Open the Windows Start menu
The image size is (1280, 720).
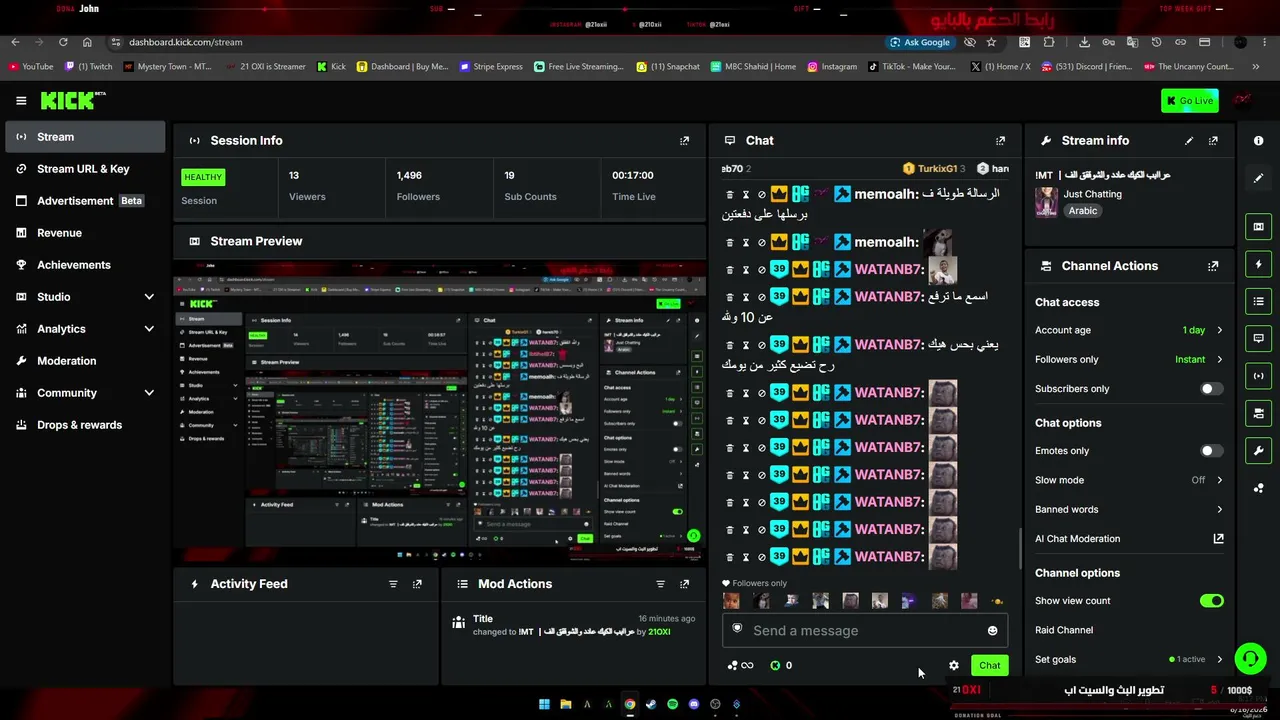click(x=544, y=704)
